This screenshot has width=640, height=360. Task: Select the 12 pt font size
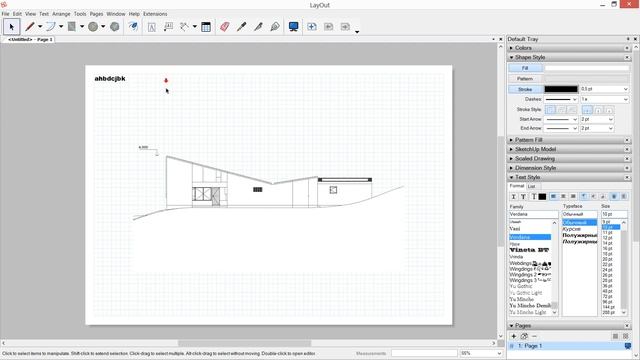click(x=608, y=238)
